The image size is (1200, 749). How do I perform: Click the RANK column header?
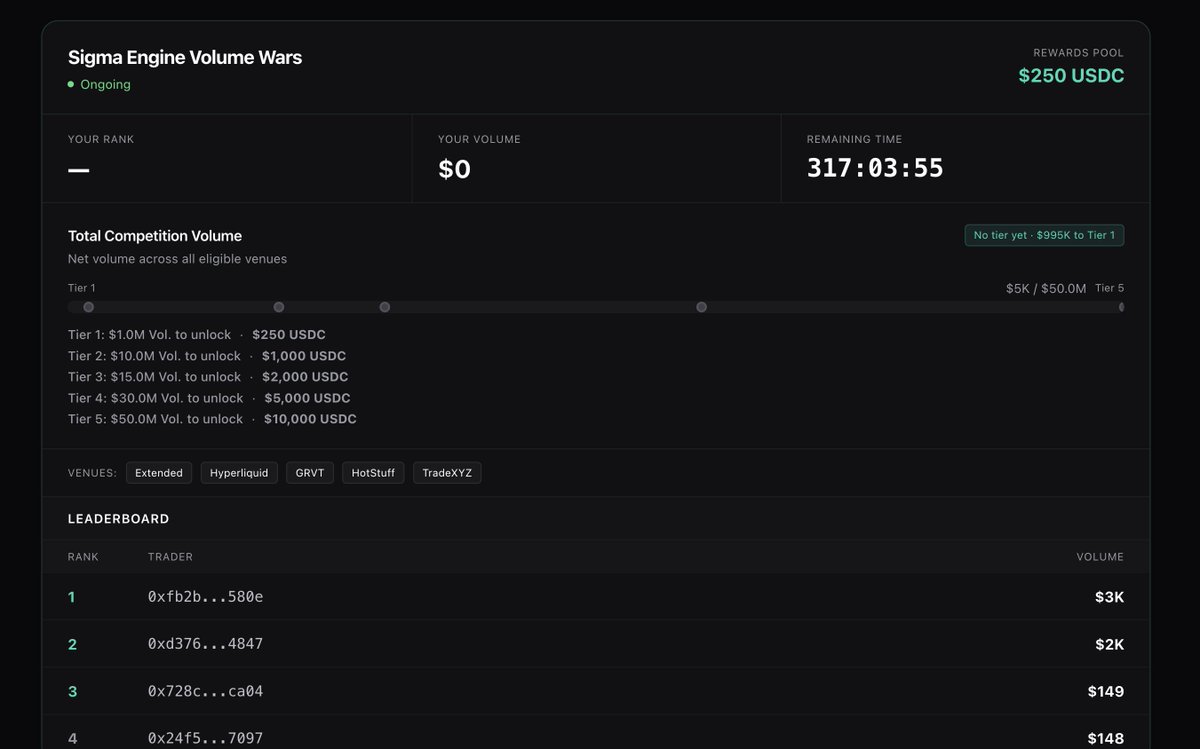[x=83, y=557]
